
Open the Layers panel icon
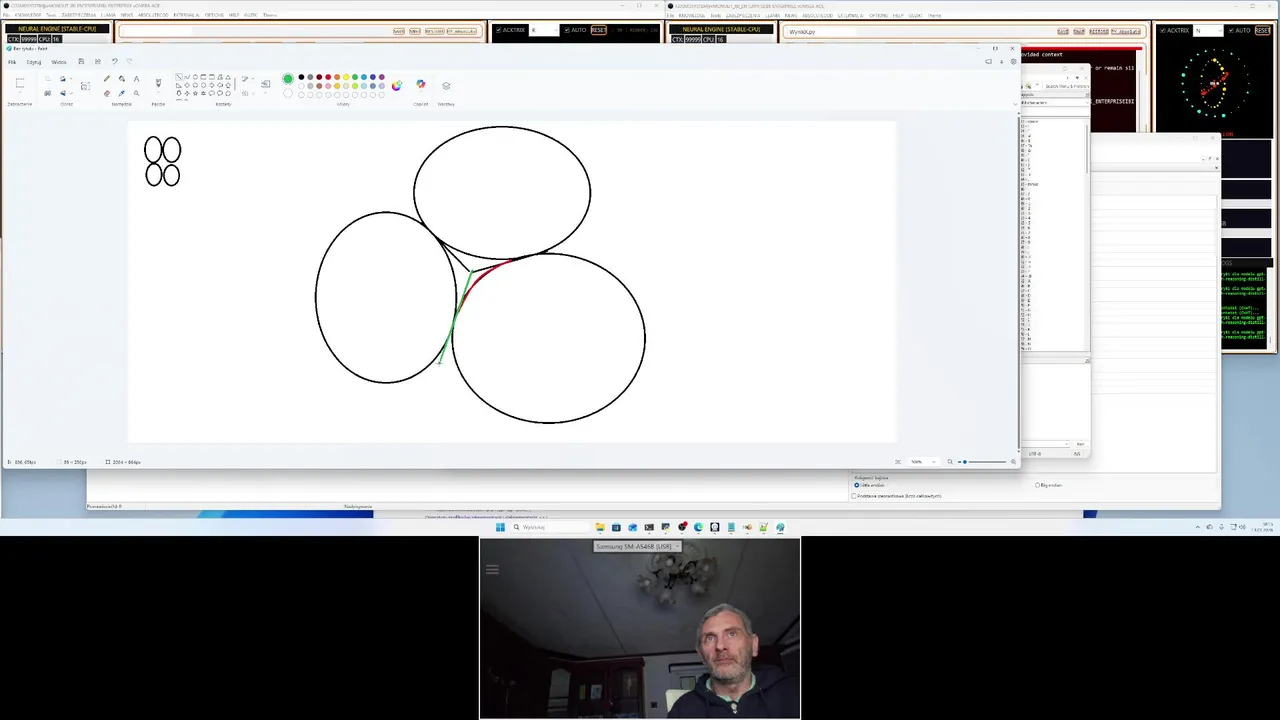tap(446, 86)
